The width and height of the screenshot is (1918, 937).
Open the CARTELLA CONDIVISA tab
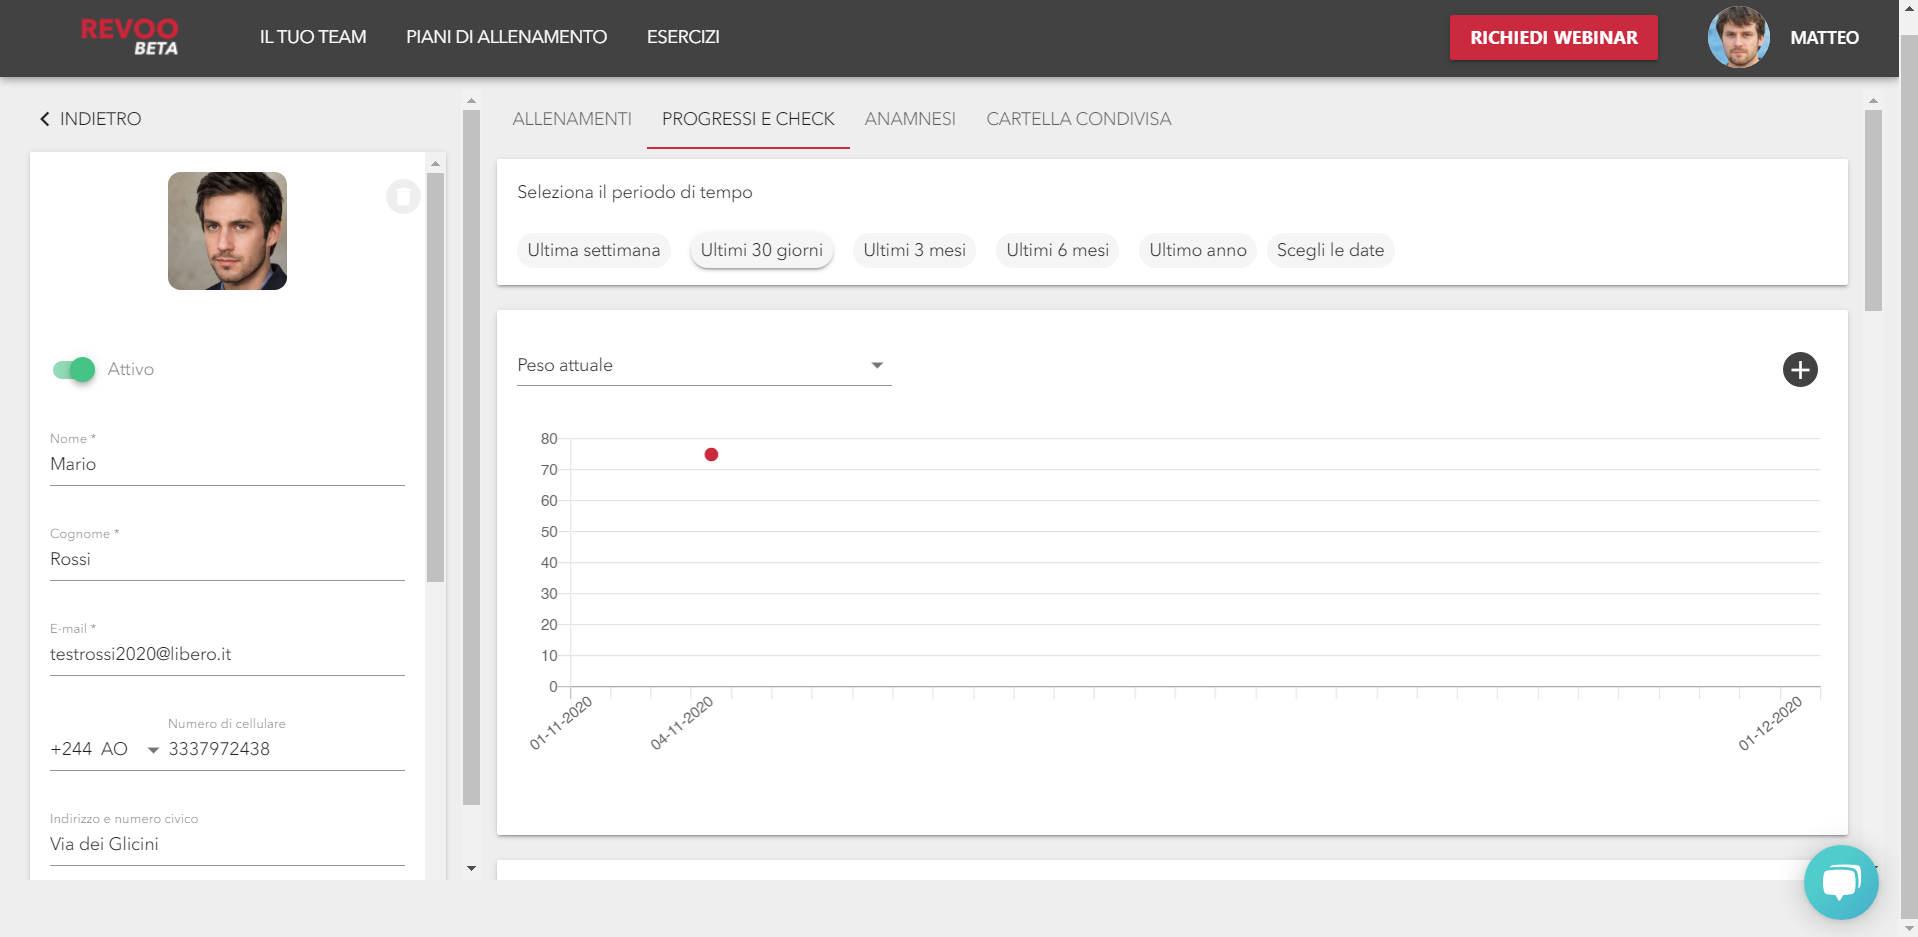click(x=1078, y=119)
